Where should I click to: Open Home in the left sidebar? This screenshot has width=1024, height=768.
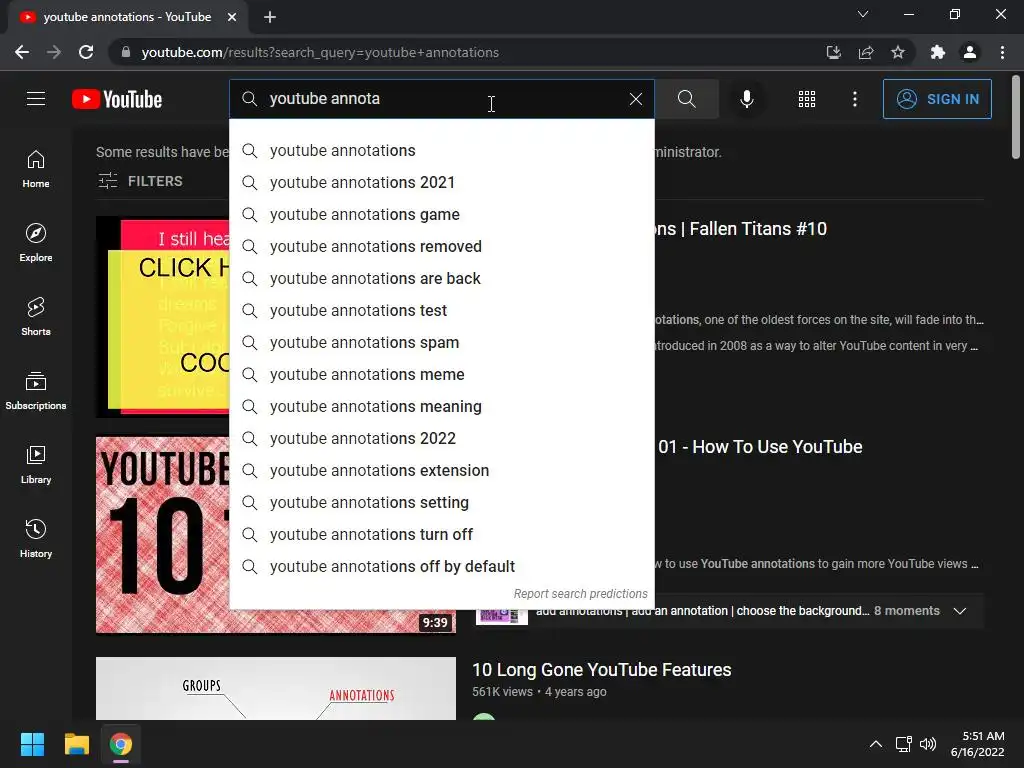coord(36,168)
